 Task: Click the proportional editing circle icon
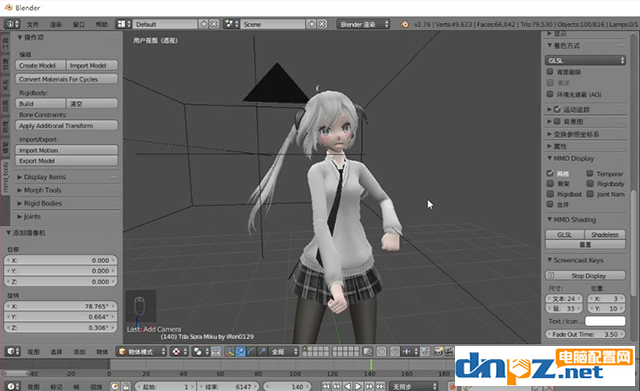point(381,351)
